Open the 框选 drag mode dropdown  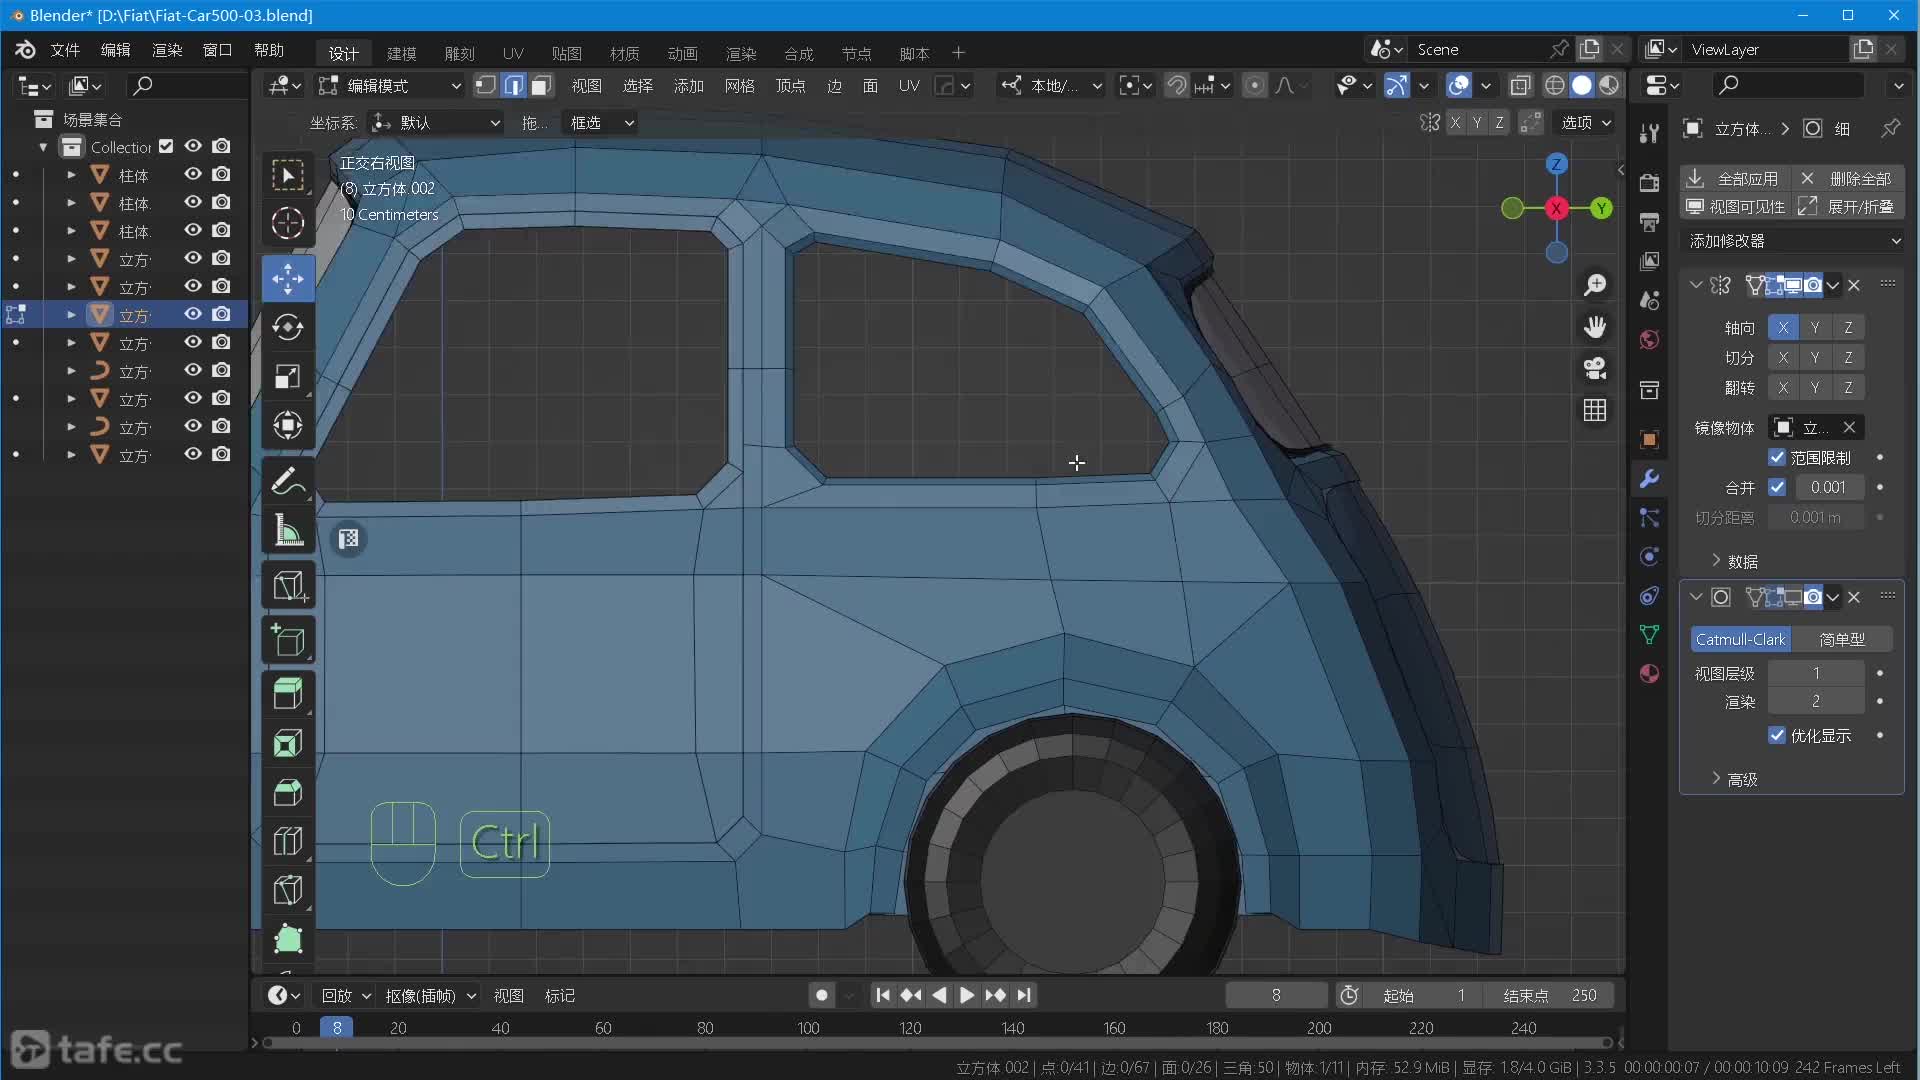coord(600,123)
